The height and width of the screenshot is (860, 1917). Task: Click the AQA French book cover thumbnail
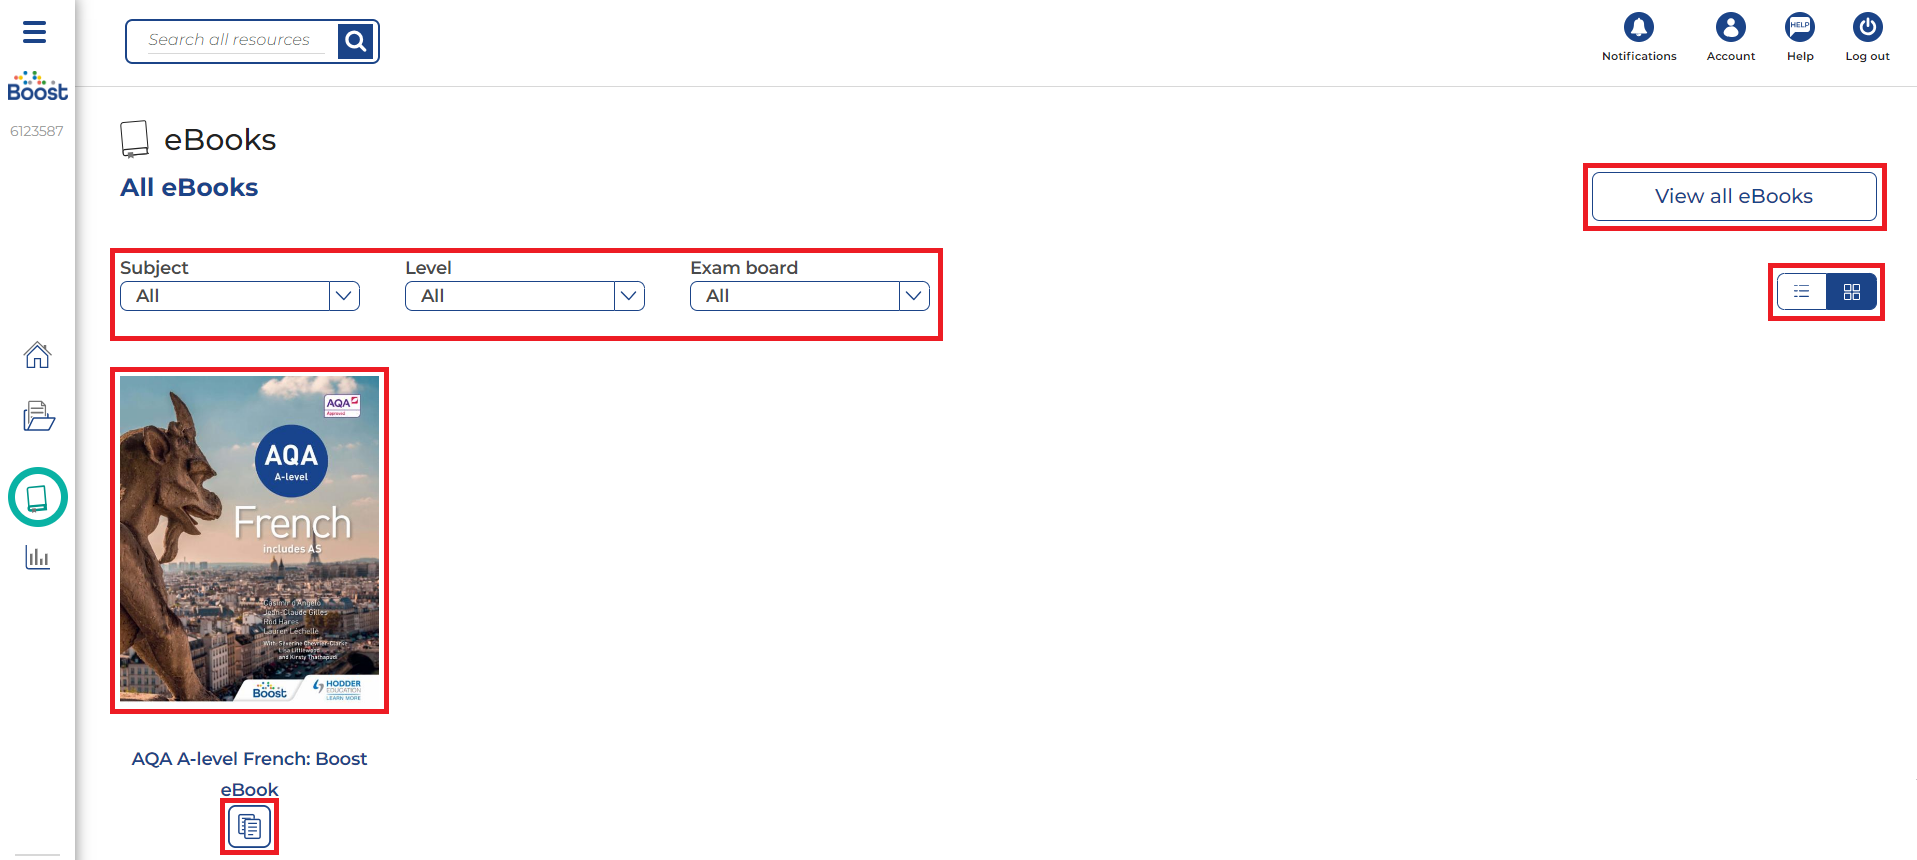[249, 539]
